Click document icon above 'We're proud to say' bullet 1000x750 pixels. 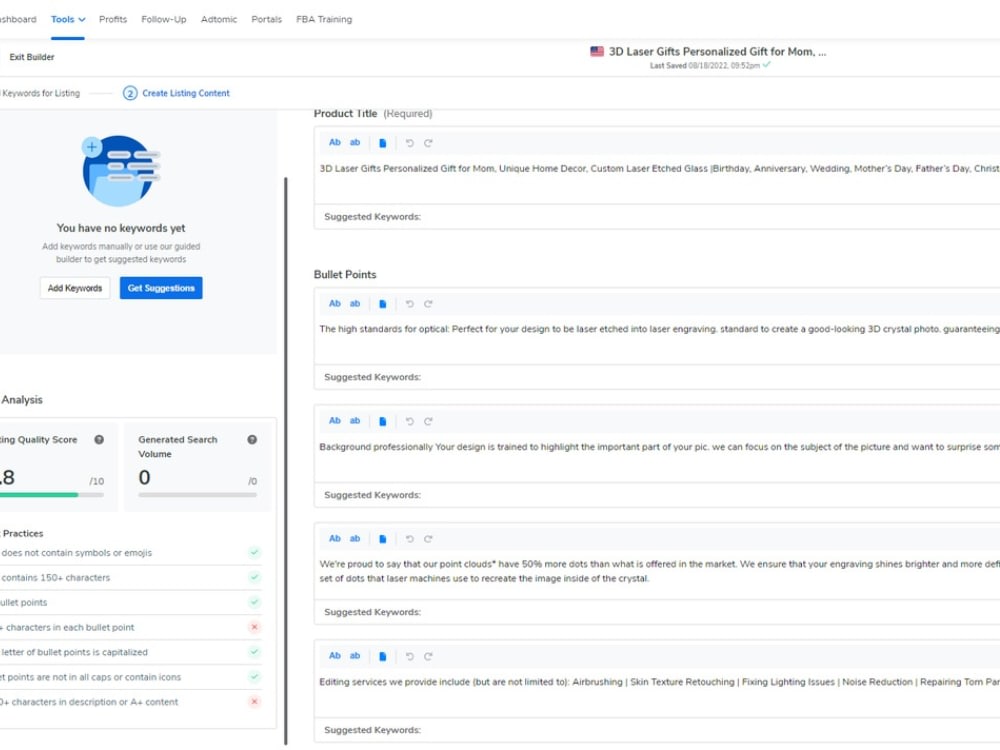383,539
